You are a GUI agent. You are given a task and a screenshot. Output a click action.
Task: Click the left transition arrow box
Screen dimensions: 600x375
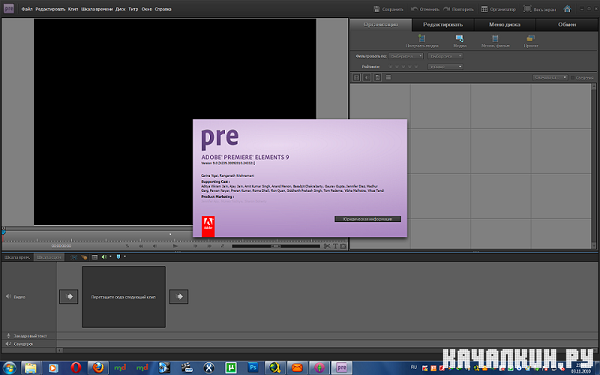coord(68,296)
